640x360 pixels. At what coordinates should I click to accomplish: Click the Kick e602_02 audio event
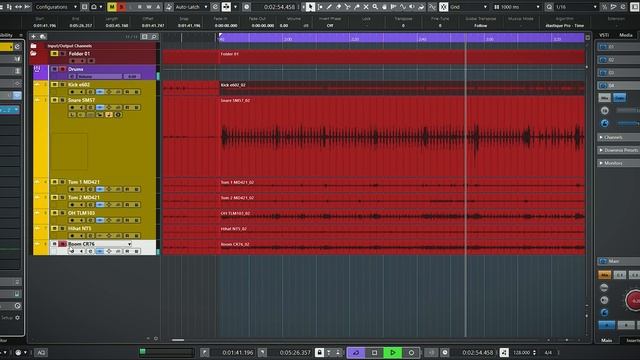pyautogui.click(x=402, y=88)
